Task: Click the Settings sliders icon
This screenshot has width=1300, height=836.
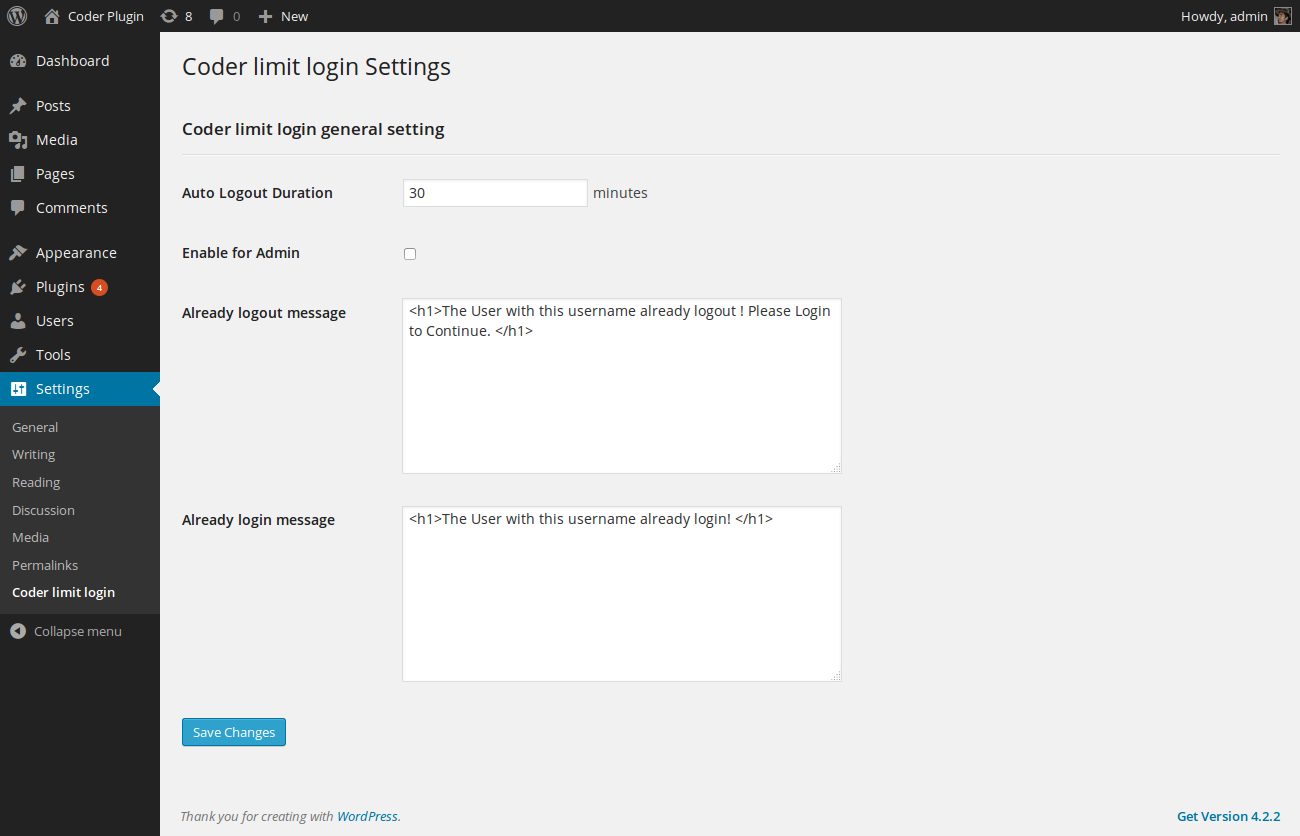Action: click(18, 389)
